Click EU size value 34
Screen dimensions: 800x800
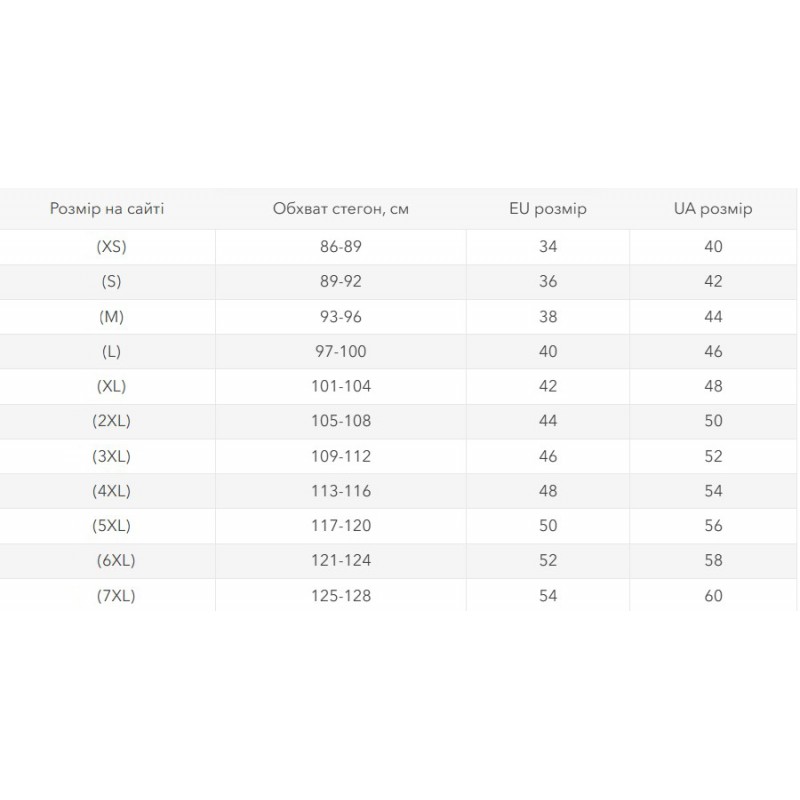coord(548,247)
